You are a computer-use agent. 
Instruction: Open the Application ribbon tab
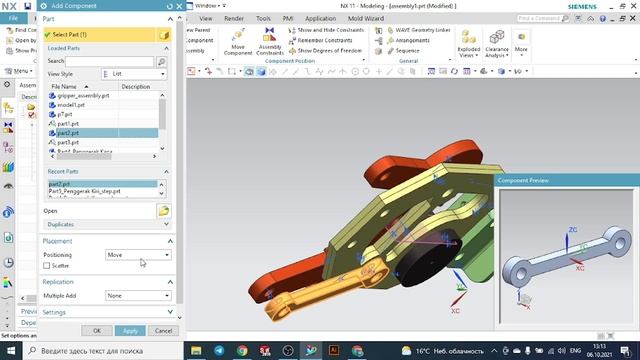[320, 18]
